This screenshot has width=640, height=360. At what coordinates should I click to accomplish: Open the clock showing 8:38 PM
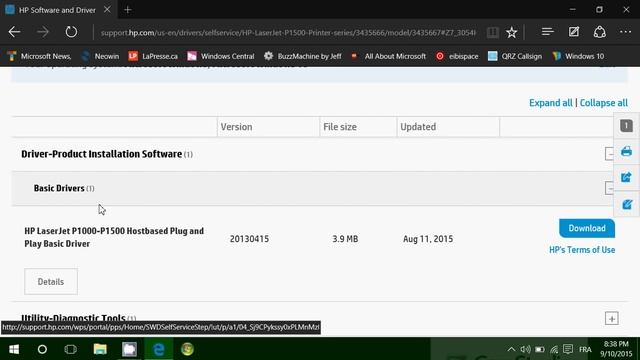[x=616, y=349]
